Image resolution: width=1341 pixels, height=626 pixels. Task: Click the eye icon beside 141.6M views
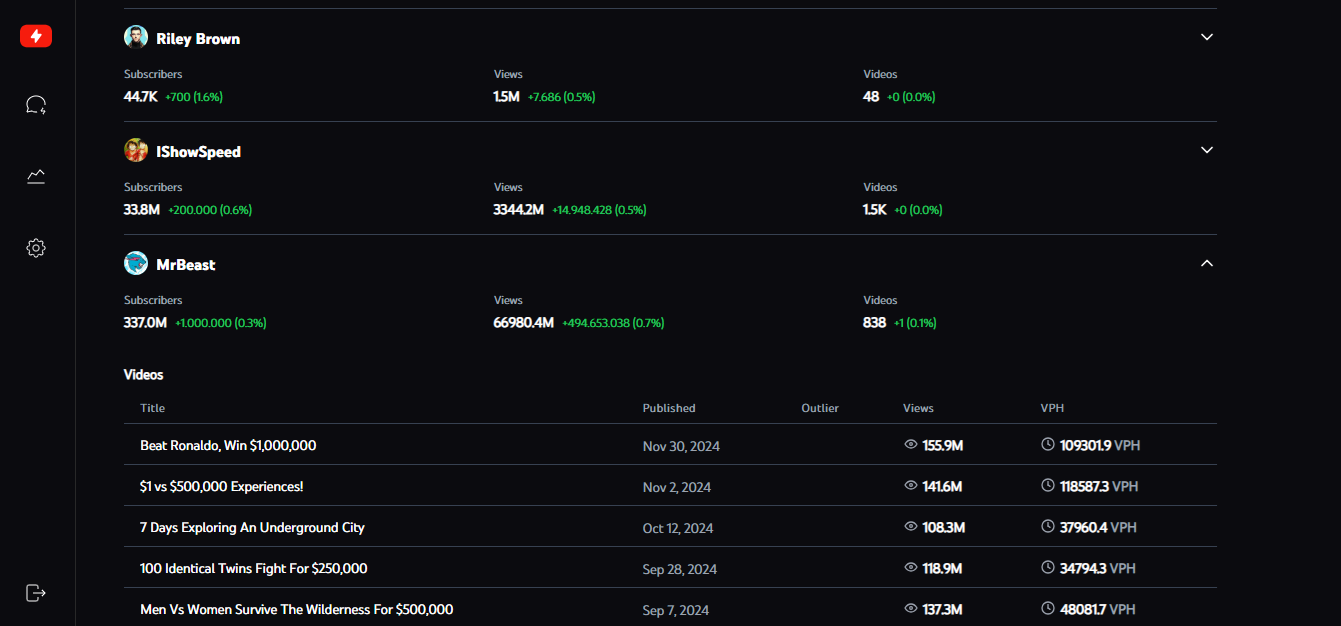[x=911, y=485]
